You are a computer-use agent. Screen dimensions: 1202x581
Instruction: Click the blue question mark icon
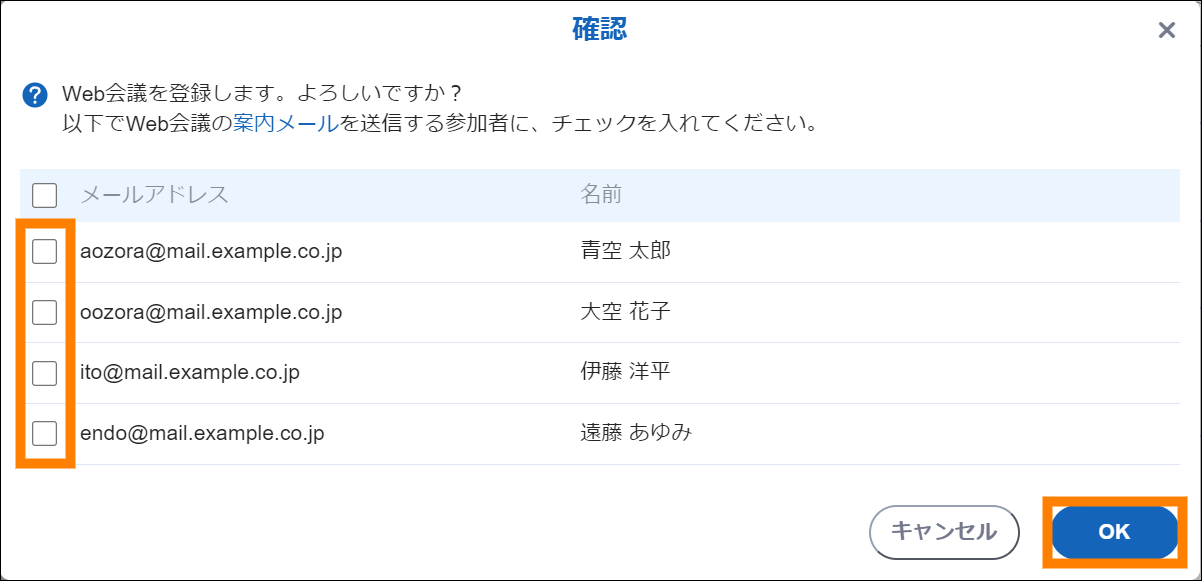pyautogui.click(x=35, y=95)
